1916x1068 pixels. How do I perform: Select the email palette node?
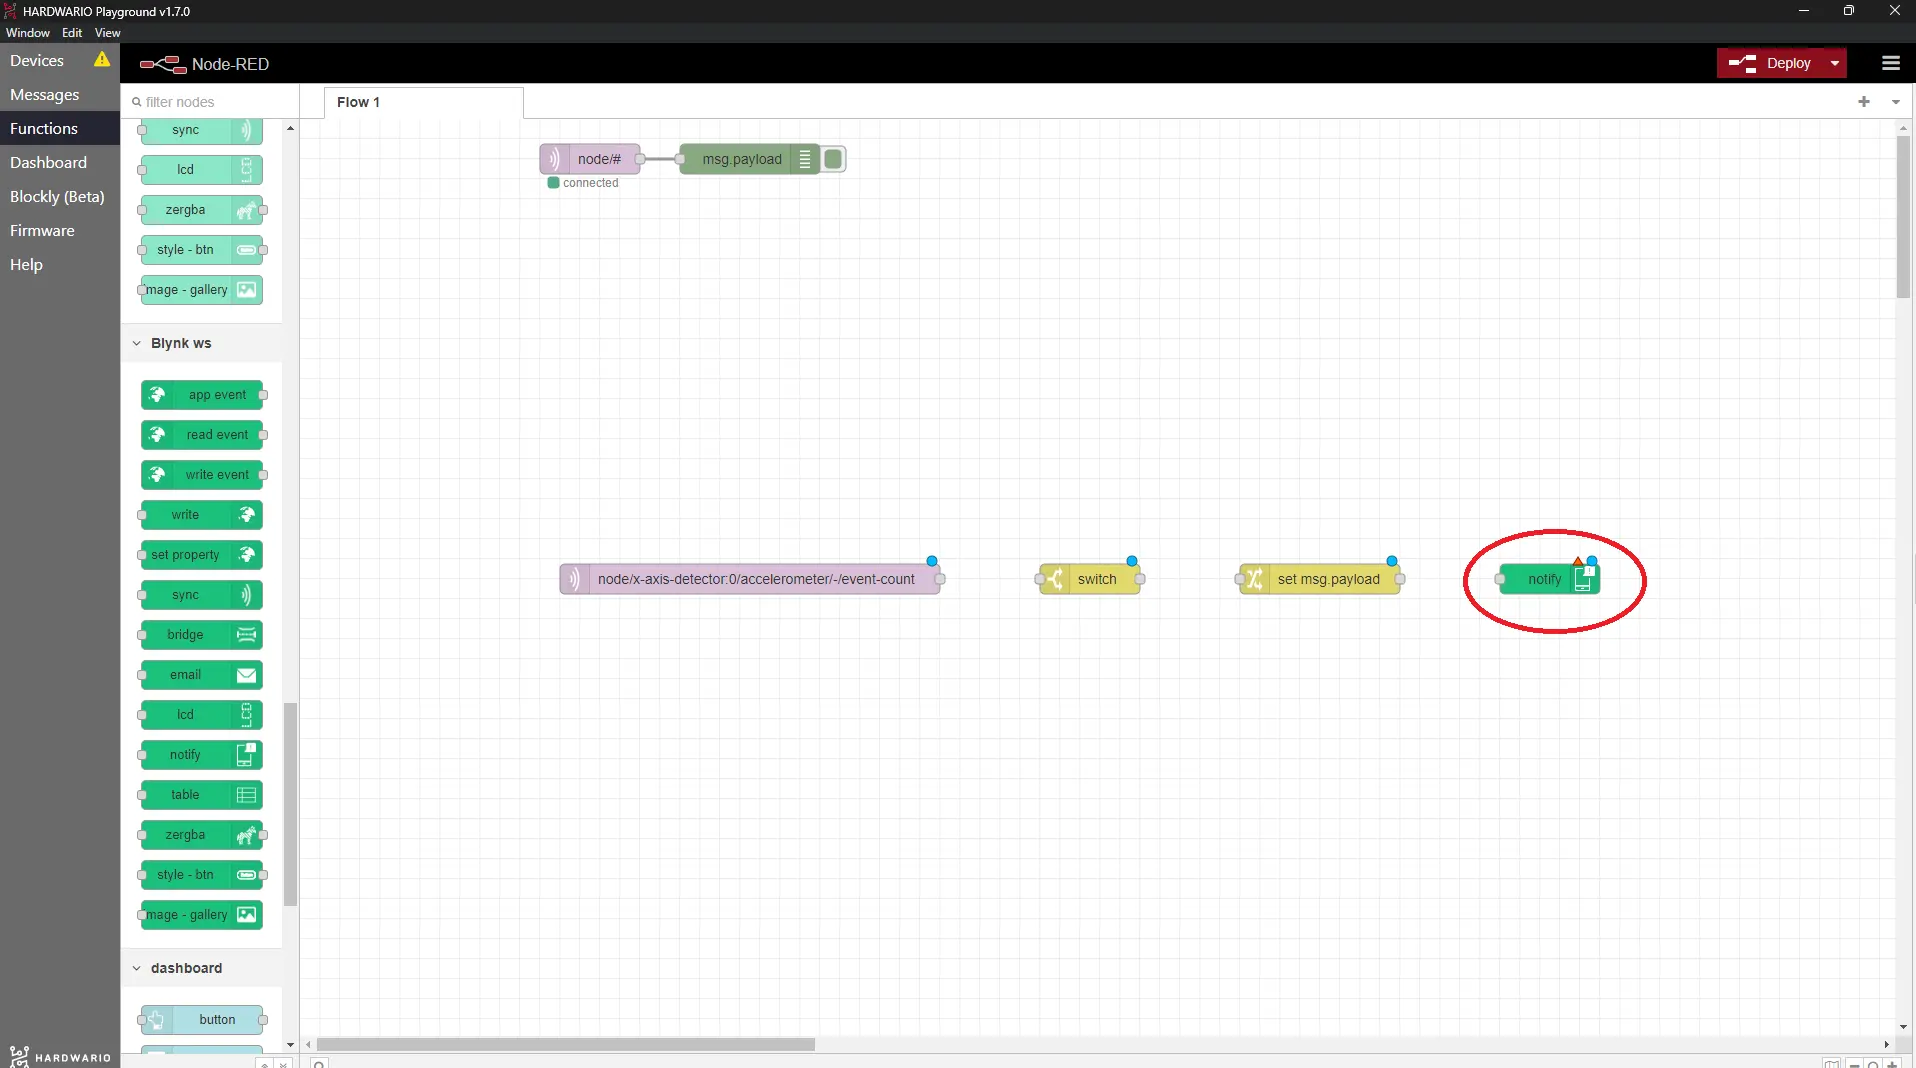pyautogui.click(x=202, y=675)
